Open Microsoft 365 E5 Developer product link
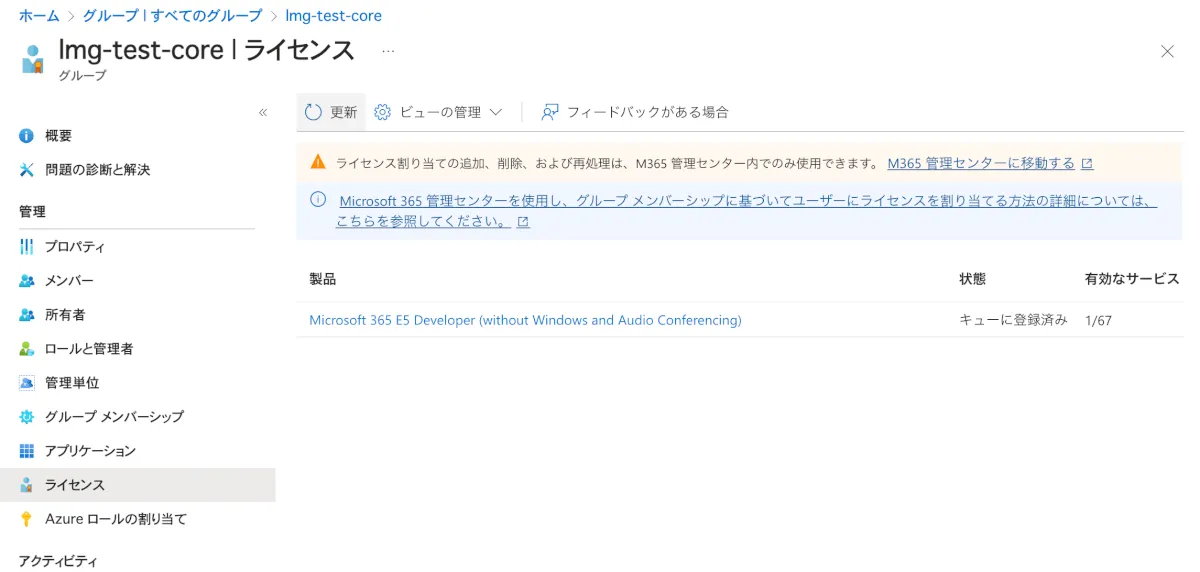Image resolution: width=1200 pixels, height=572 pixels. 525,320
